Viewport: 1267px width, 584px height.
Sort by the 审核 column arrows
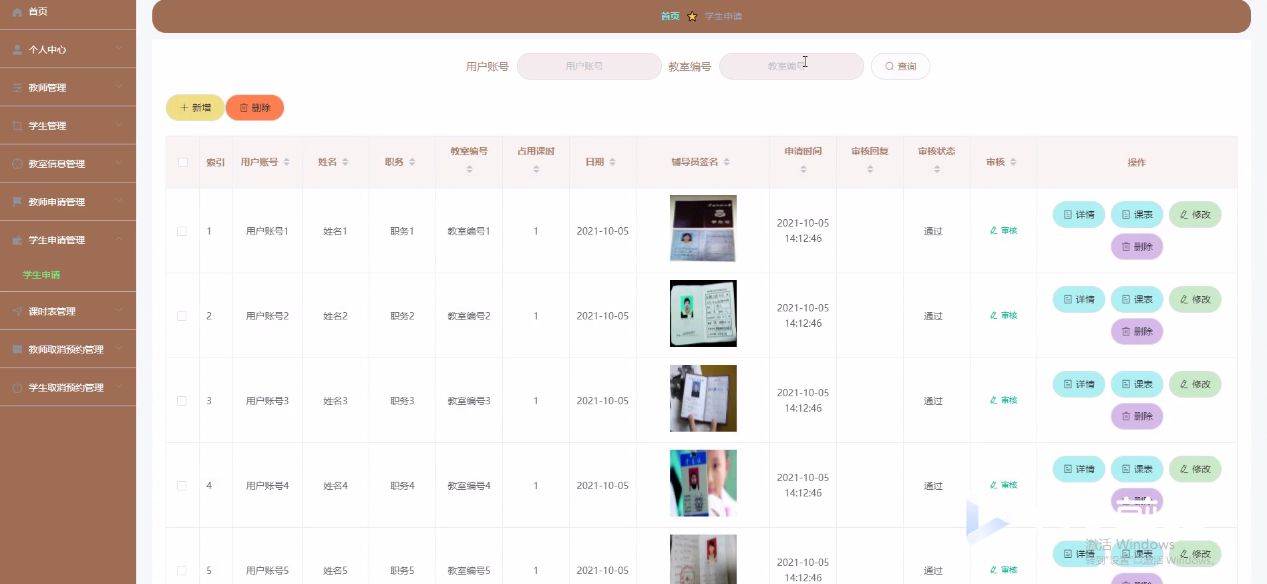[x=1014, y=162]
